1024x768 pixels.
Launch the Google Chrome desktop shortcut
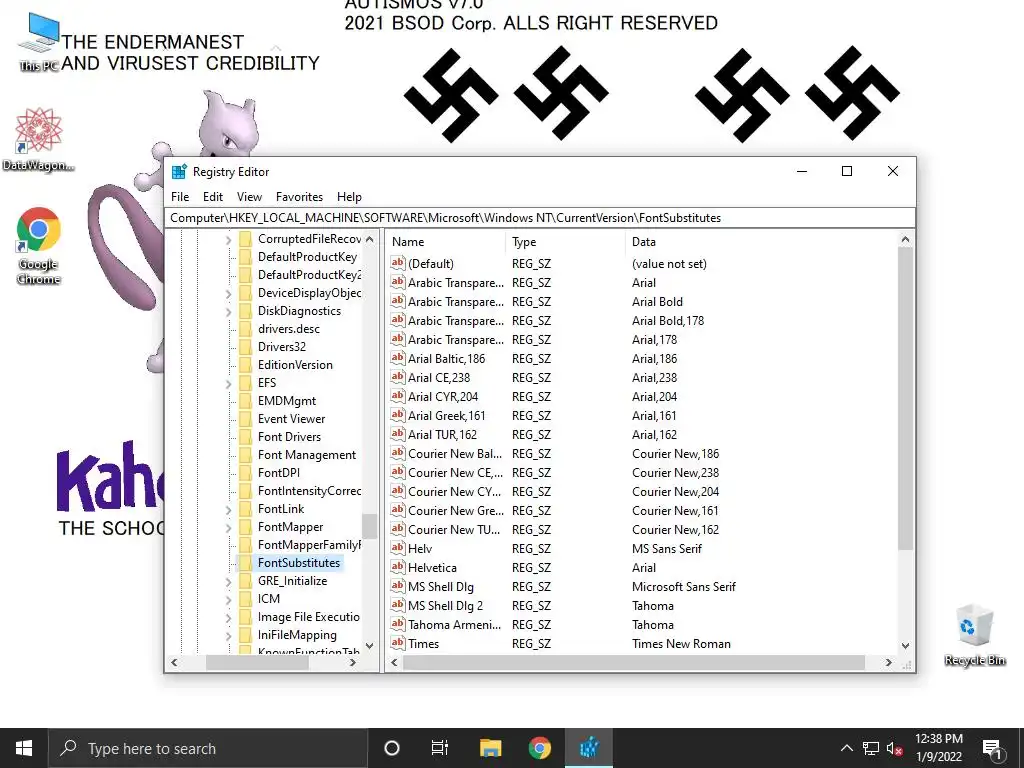click(39, 246)
